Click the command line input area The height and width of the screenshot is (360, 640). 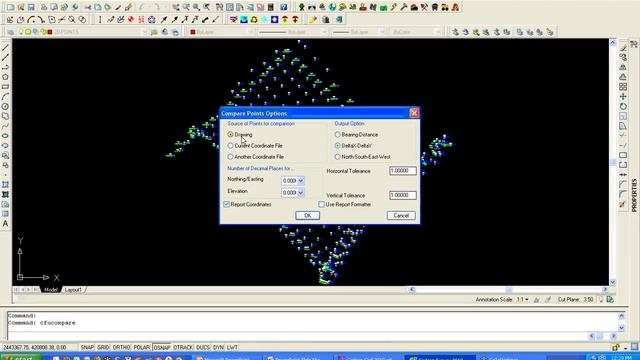pyautogui.click(x=298, y=336)
